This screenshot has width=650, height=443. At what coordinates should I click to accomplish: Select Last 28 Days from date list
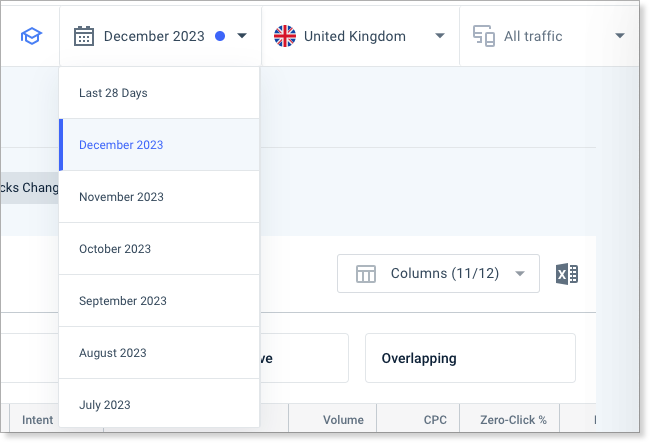point(159,93)
